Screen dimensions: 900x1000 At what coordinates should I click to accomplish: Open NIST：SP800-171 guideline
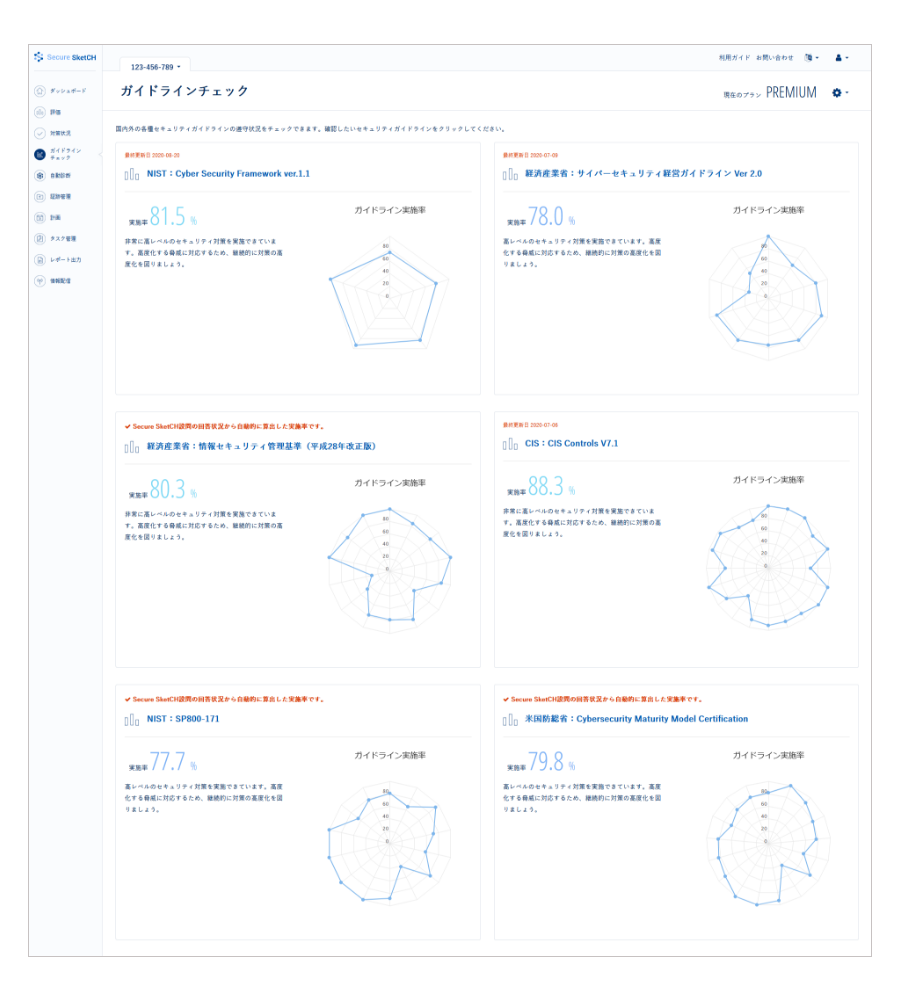(x=183, y=719)
